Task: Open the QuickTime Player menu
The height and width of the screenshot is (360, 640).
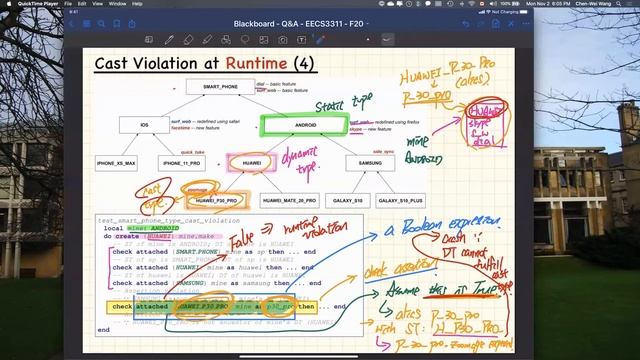Action: coord(38,4)
